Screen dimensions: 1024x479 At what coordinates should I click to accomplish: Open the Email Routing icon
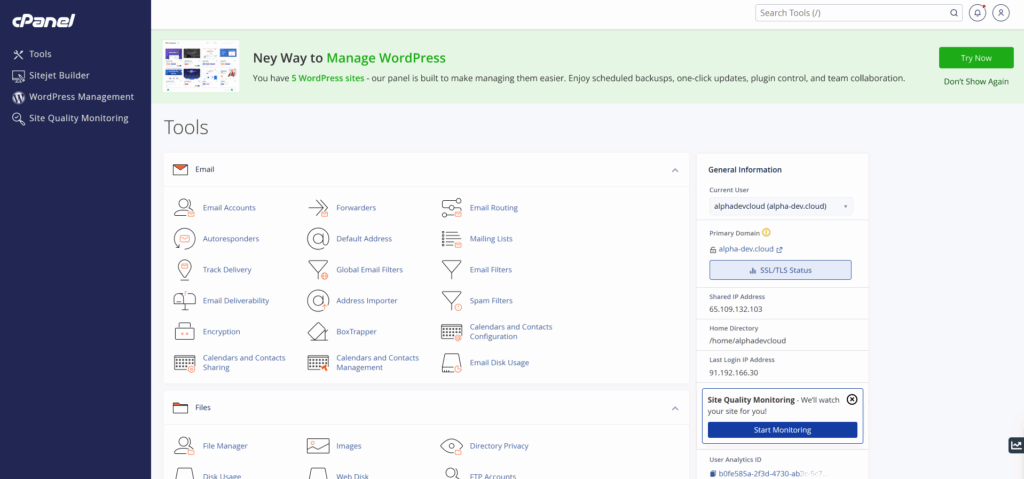tap(451, 208)
